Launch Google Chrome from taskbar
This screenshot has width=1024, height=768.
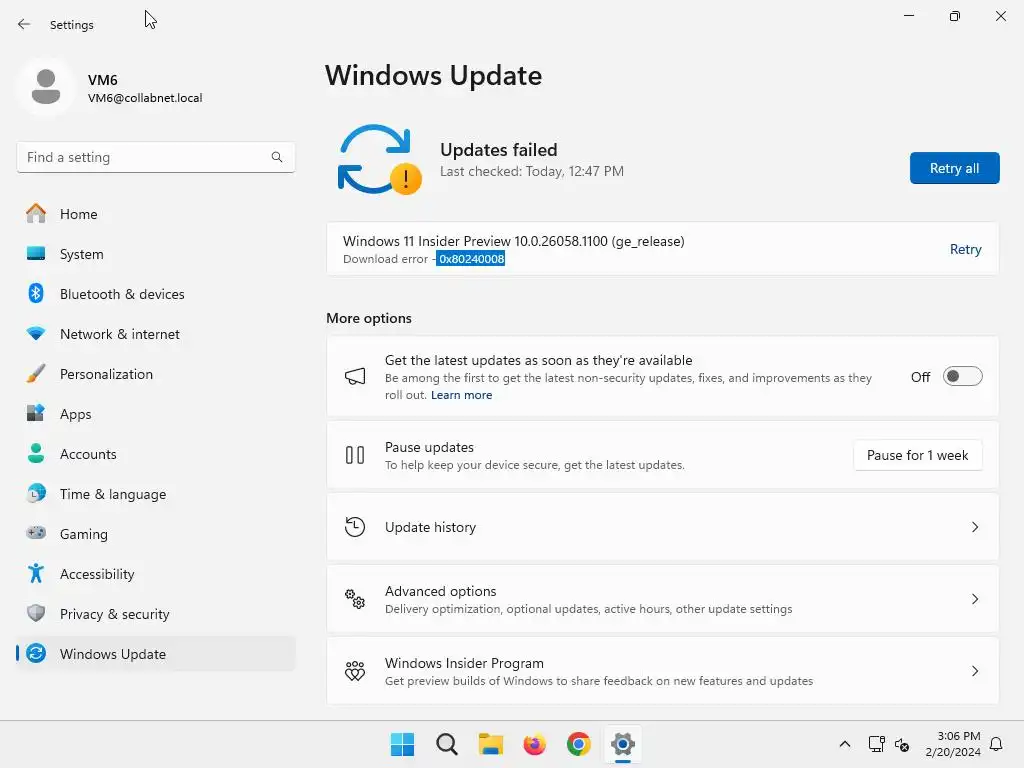pos(579,744)
